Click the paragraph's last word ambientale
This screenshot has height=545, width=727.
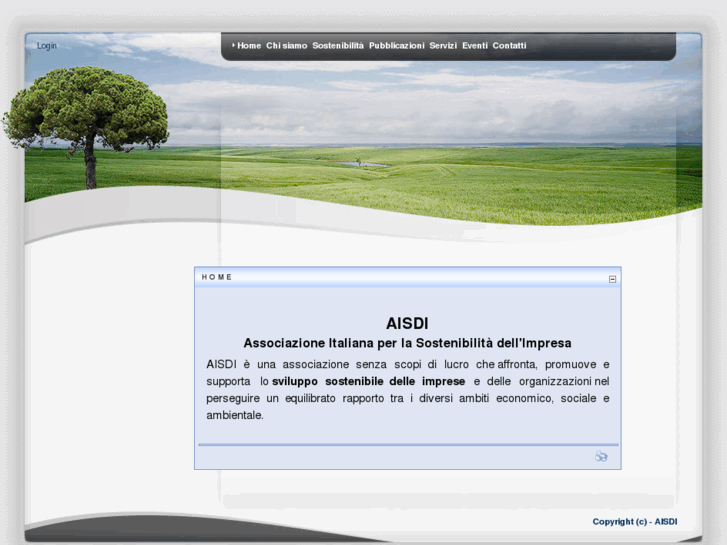click(x=234, y=415)
